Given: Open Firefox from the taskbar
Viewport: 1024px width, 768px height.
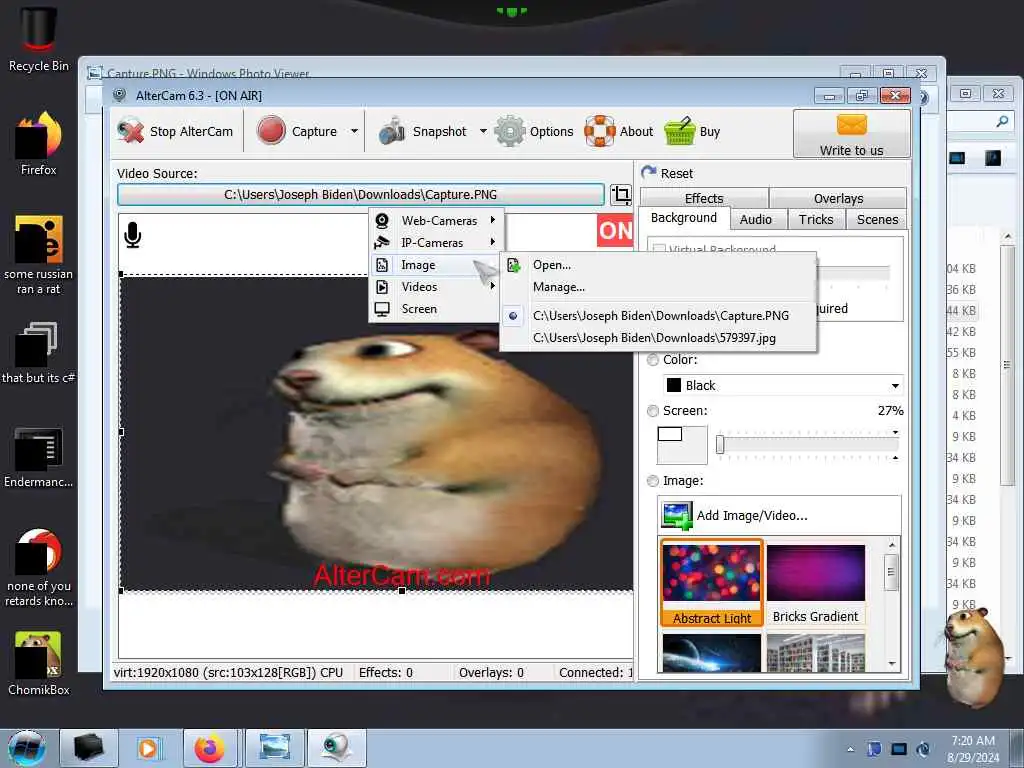Looking at the screenshot, I should (x=209, y=748).
